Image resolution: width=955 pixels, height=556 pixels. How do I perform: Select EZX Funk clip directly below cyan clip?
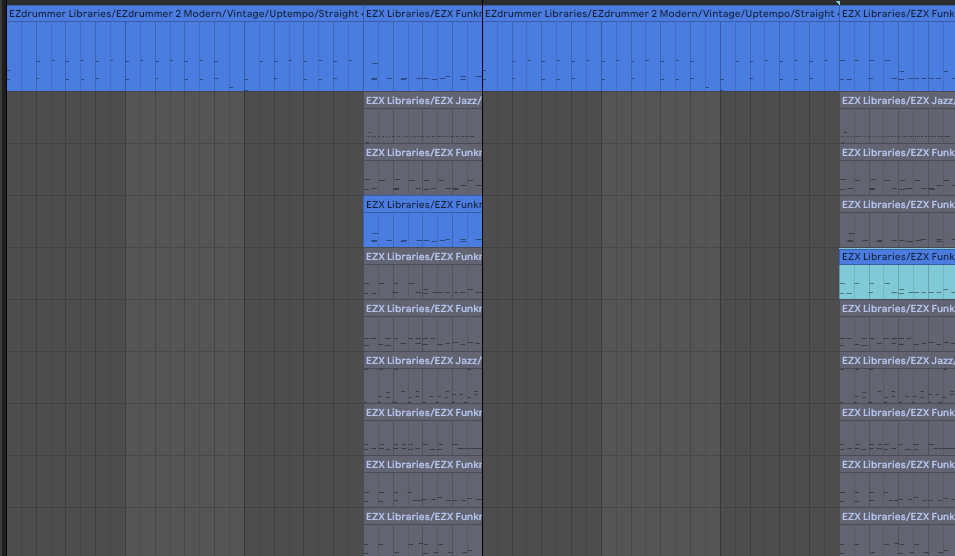coord(897,327)
